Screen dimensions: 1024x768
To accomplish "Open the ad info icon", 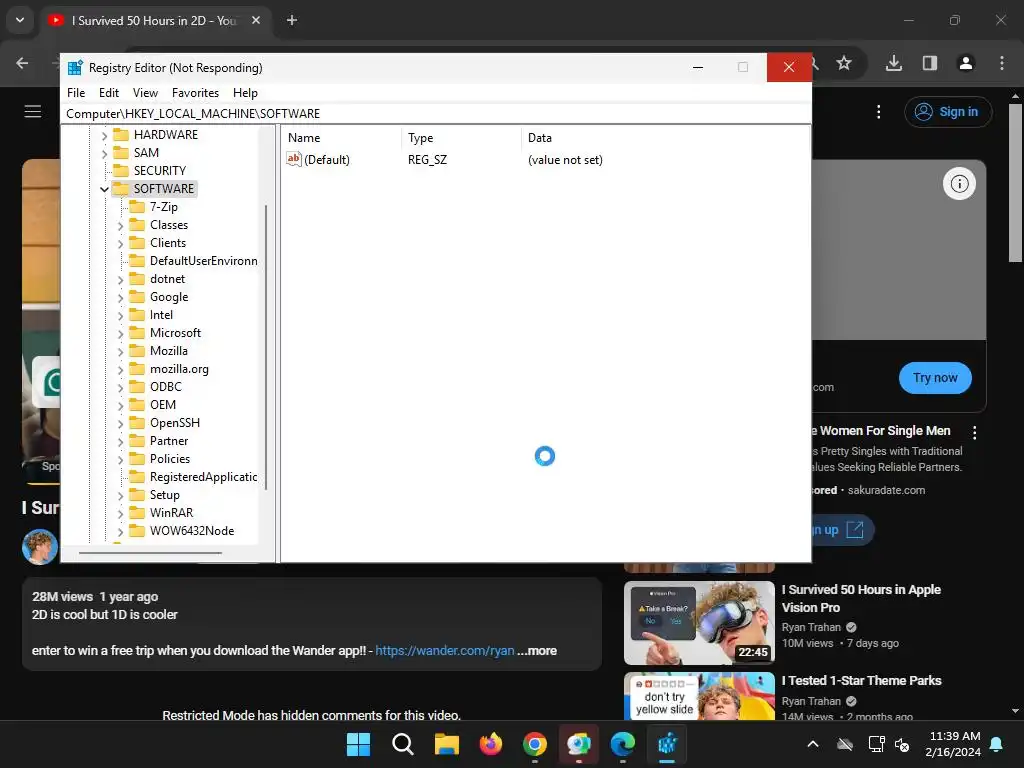I will point(959,184).
